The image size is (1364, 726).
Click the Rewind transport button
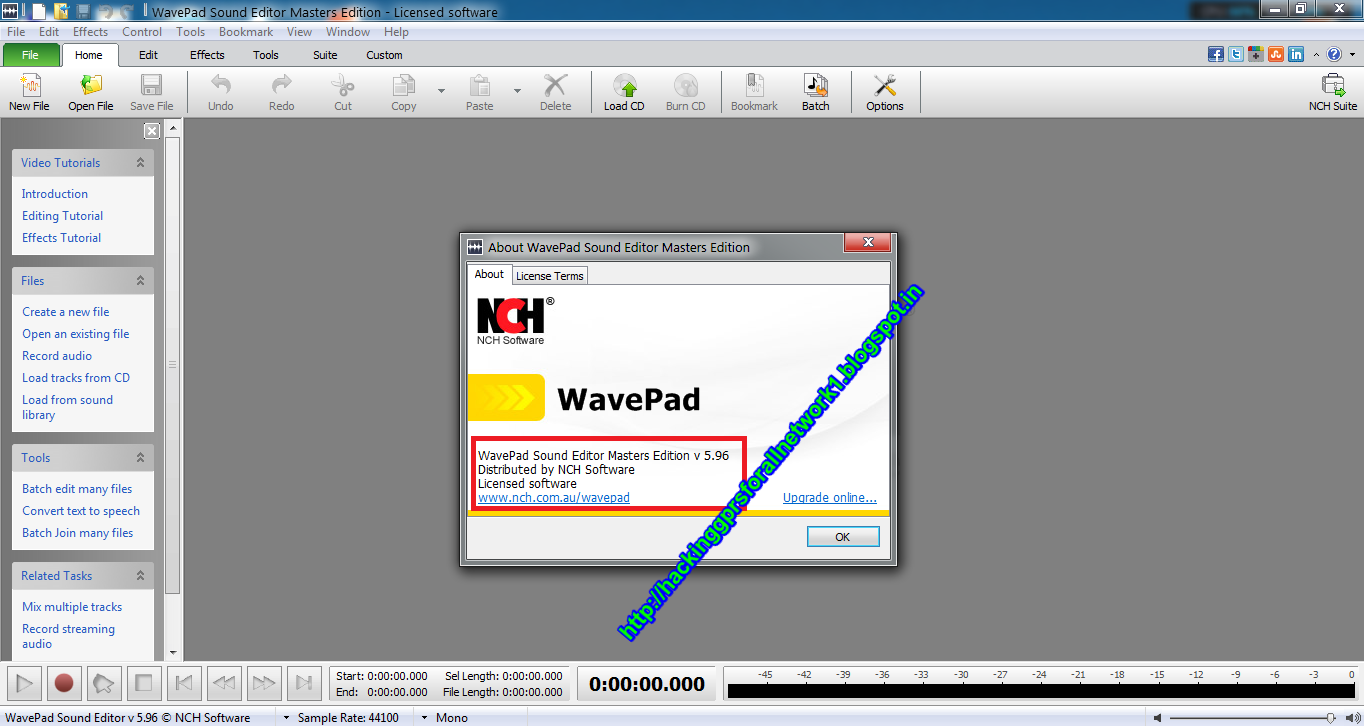pyautogui.click(x=224, y=684)
